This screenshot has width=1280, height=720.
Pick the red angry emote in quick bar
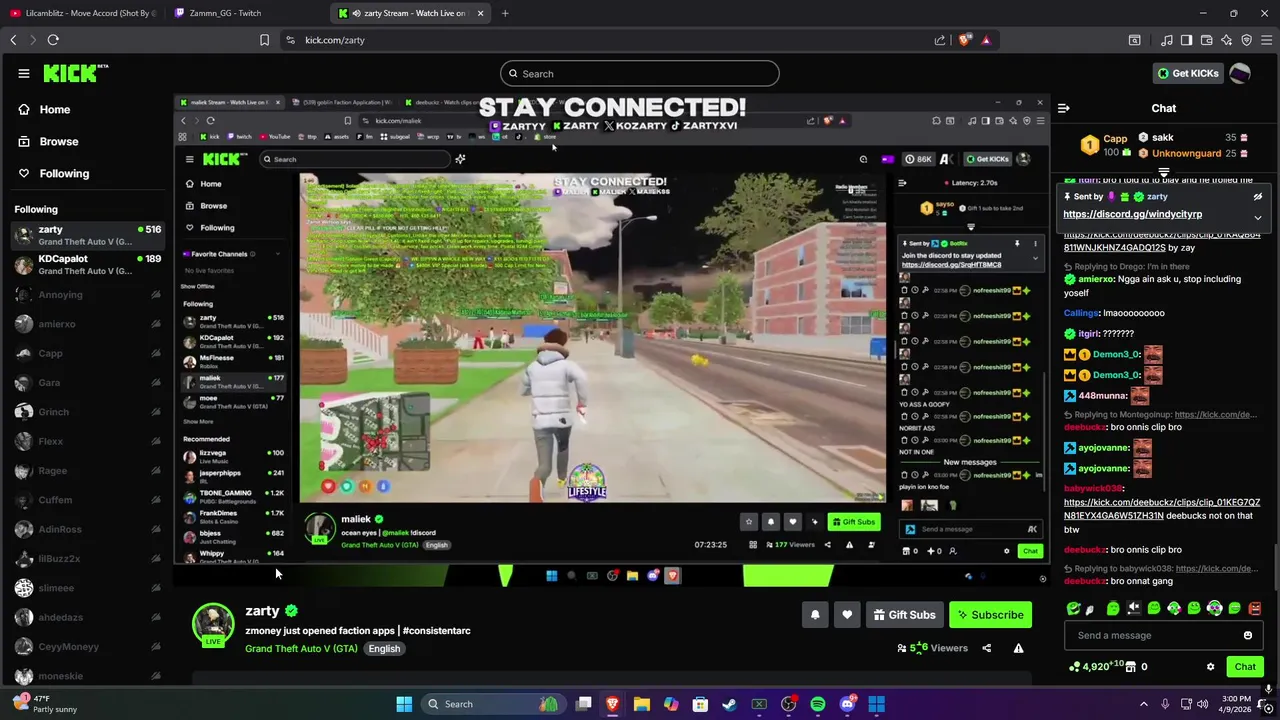(1254, 608)
